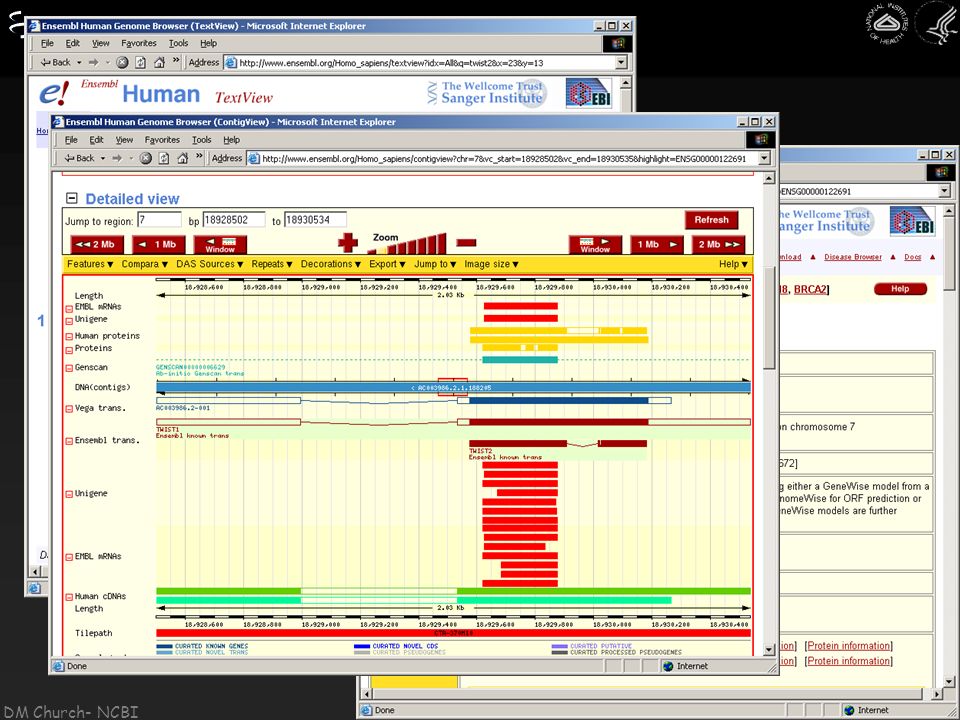This screenshot has height=720, width=960.
Task: Select the smallest Zoom level bar
Action: coord(372,251)
